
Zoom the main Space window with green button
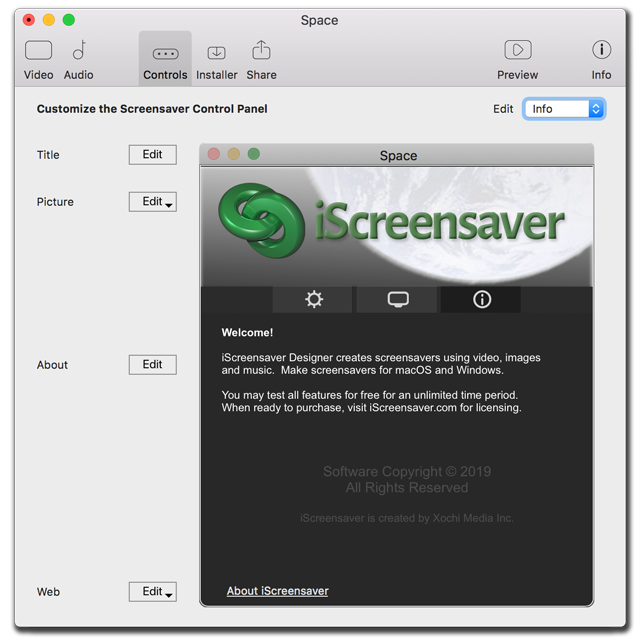[69, 20]
